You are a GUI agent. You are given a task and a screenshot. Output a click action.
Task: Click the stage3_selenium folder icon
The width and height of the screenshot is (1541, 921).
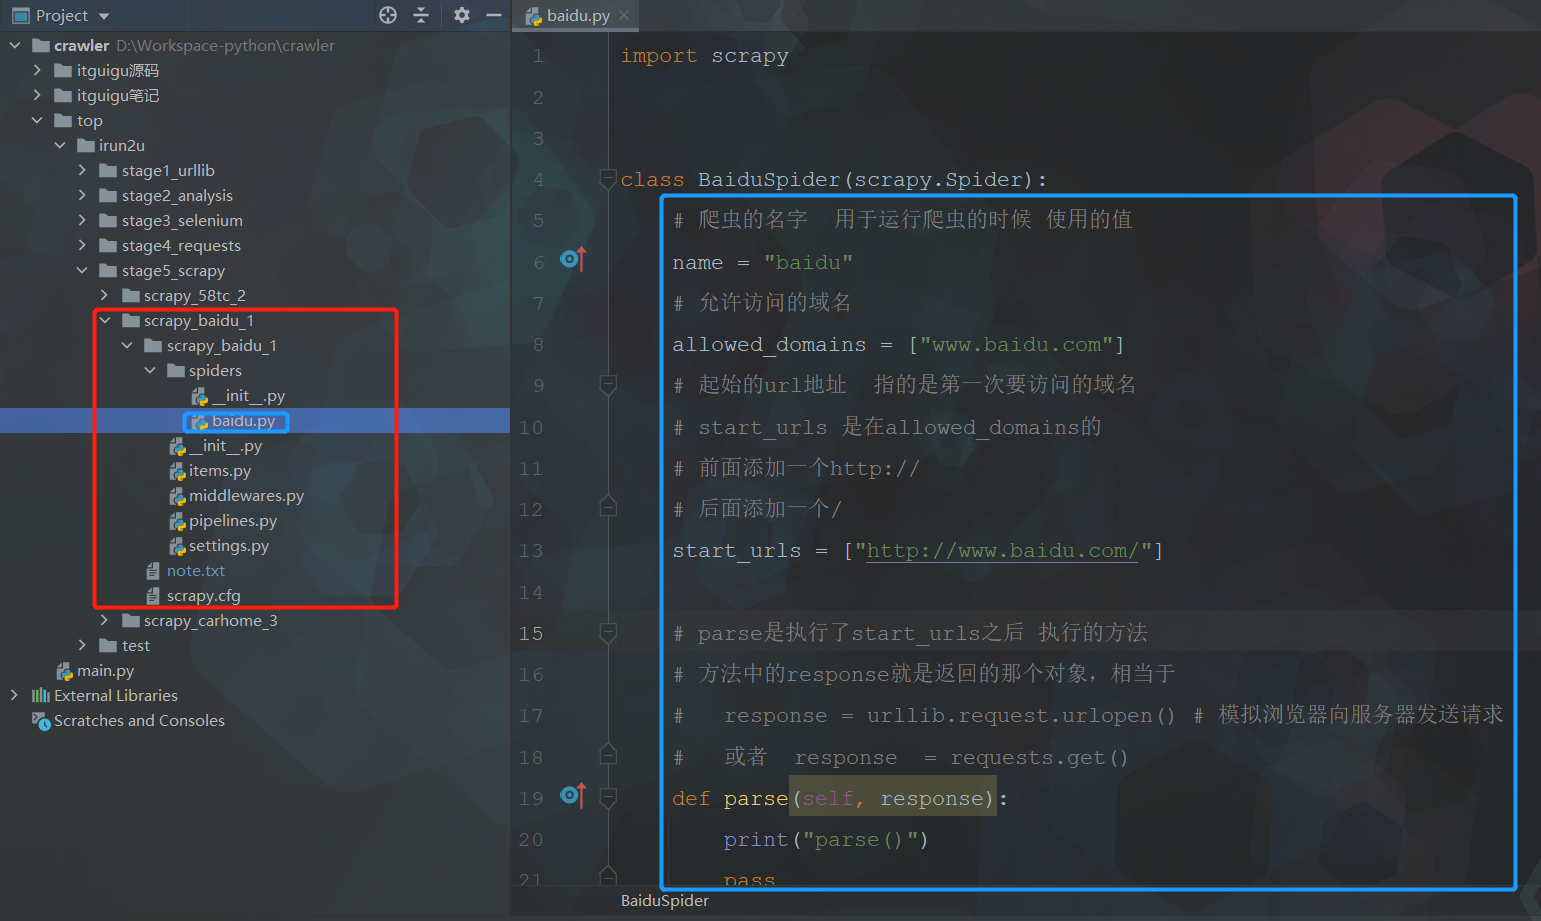(x=108, y=220)
